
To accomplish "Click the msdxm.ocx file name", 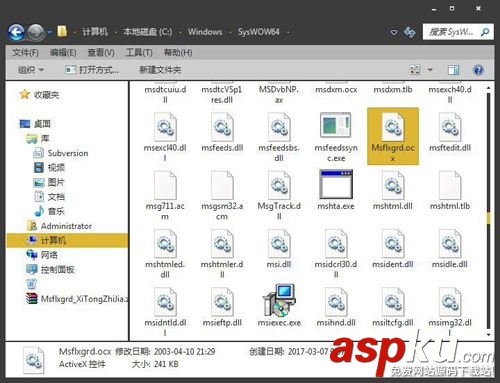I will click(x=336, y=90).
